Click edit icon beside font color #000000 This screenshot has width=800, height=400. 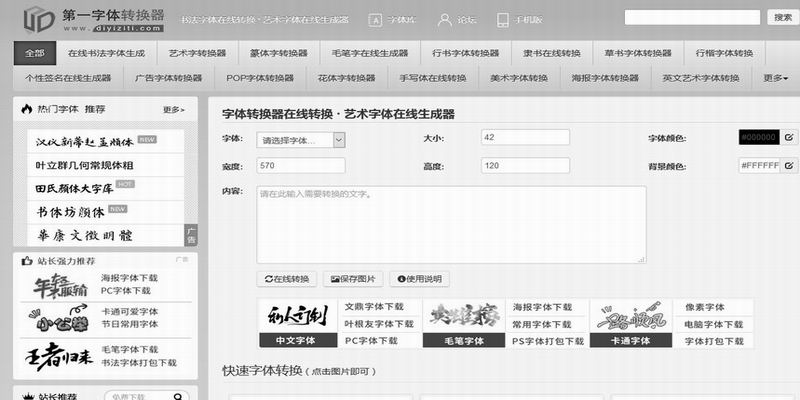[x=789, y=137]
